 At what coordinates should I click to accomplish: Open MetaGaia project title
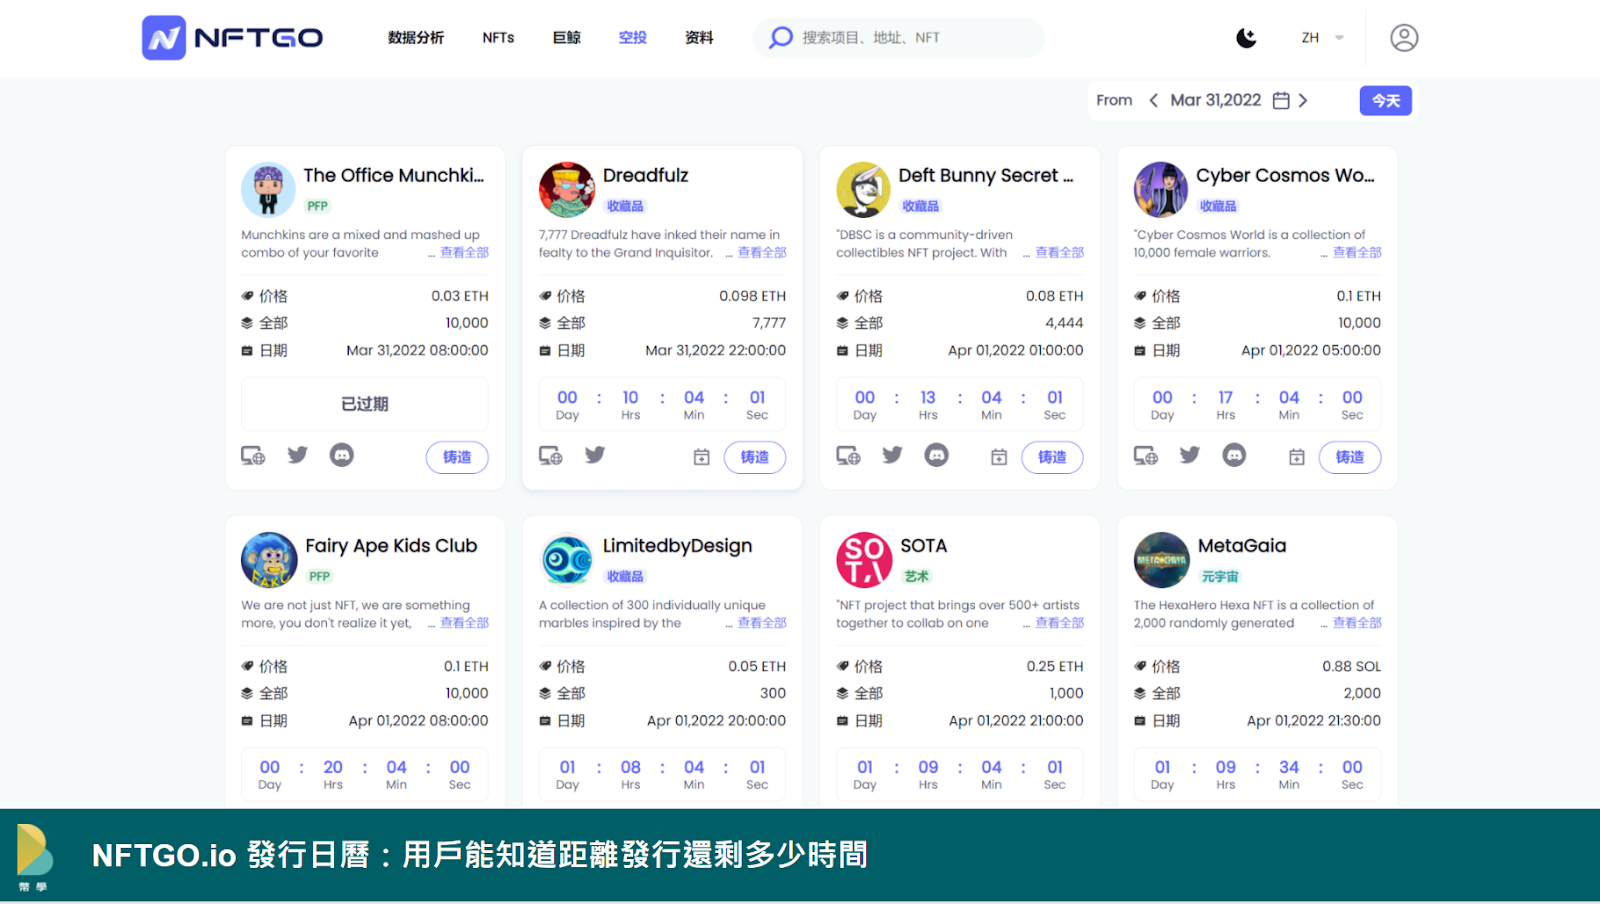tap(1242, 546)
